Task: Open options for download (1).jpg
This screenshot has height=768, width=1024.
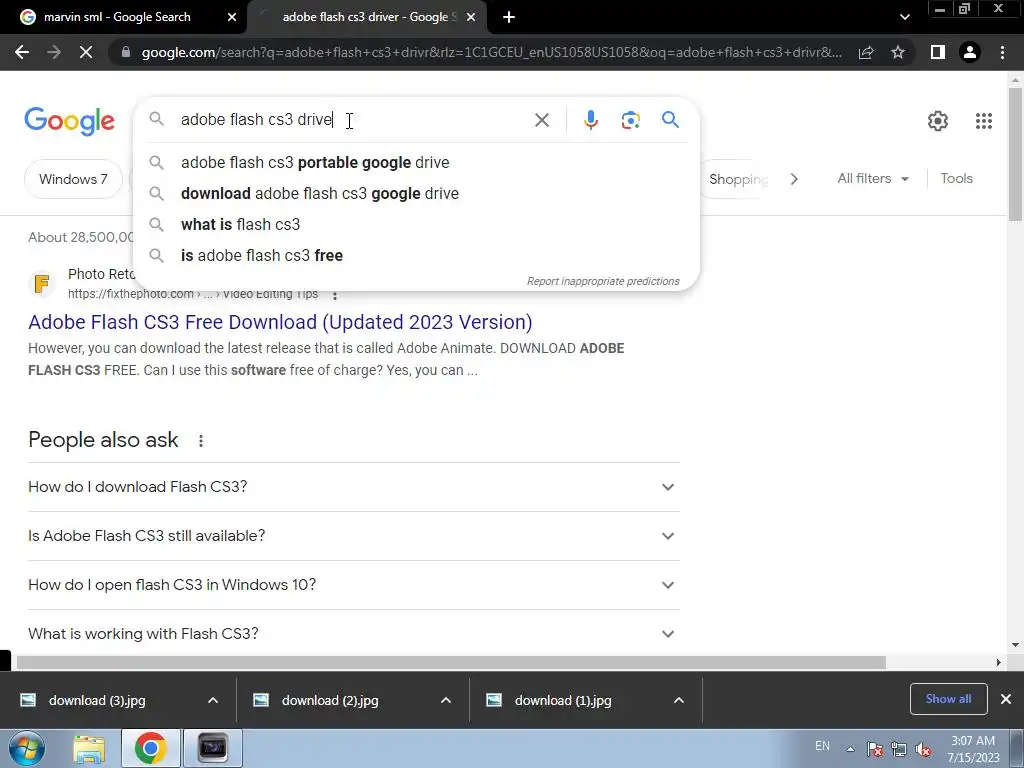Action: coord(679,701)
